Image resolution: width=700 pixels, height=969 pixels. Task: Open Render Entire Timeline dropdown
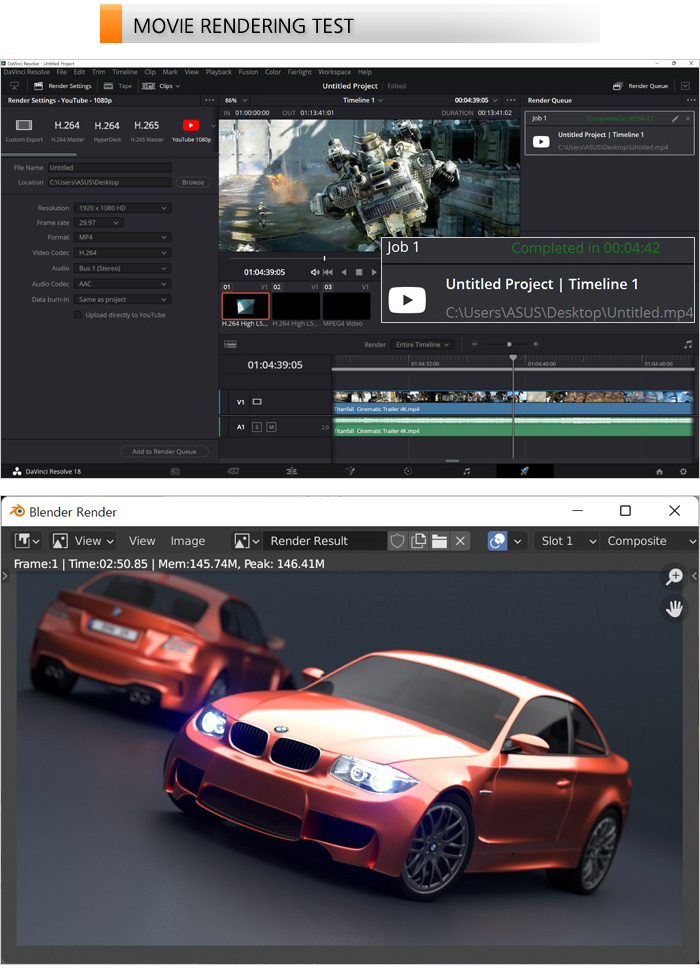coord(423,344)
